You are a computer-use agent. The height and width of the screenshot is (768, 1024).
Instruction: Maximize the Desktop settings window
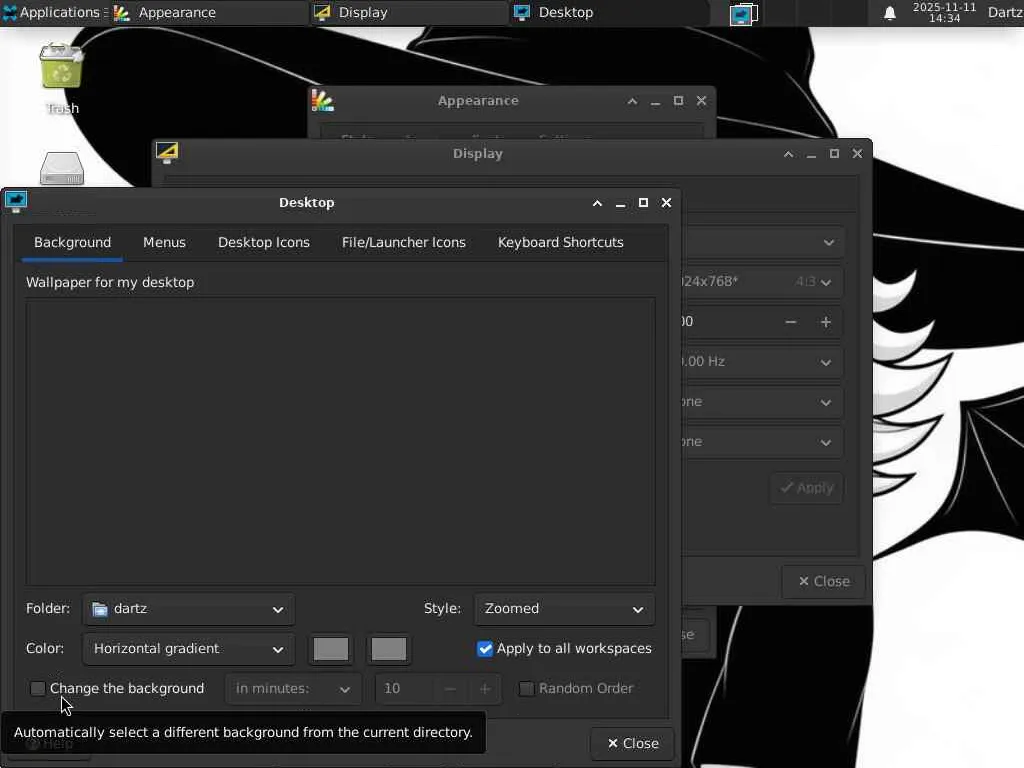[x=643, y=202]
